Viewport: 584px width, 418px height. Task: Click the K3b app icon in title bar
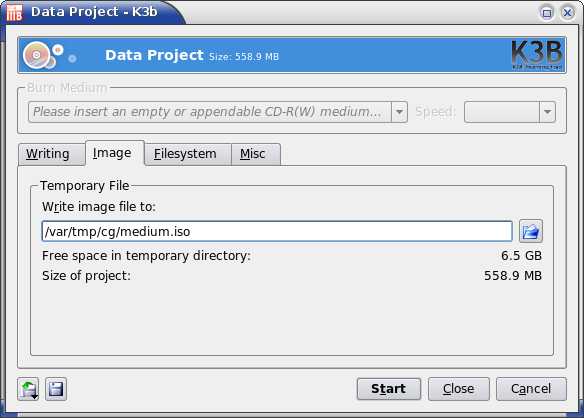[14, 12]
